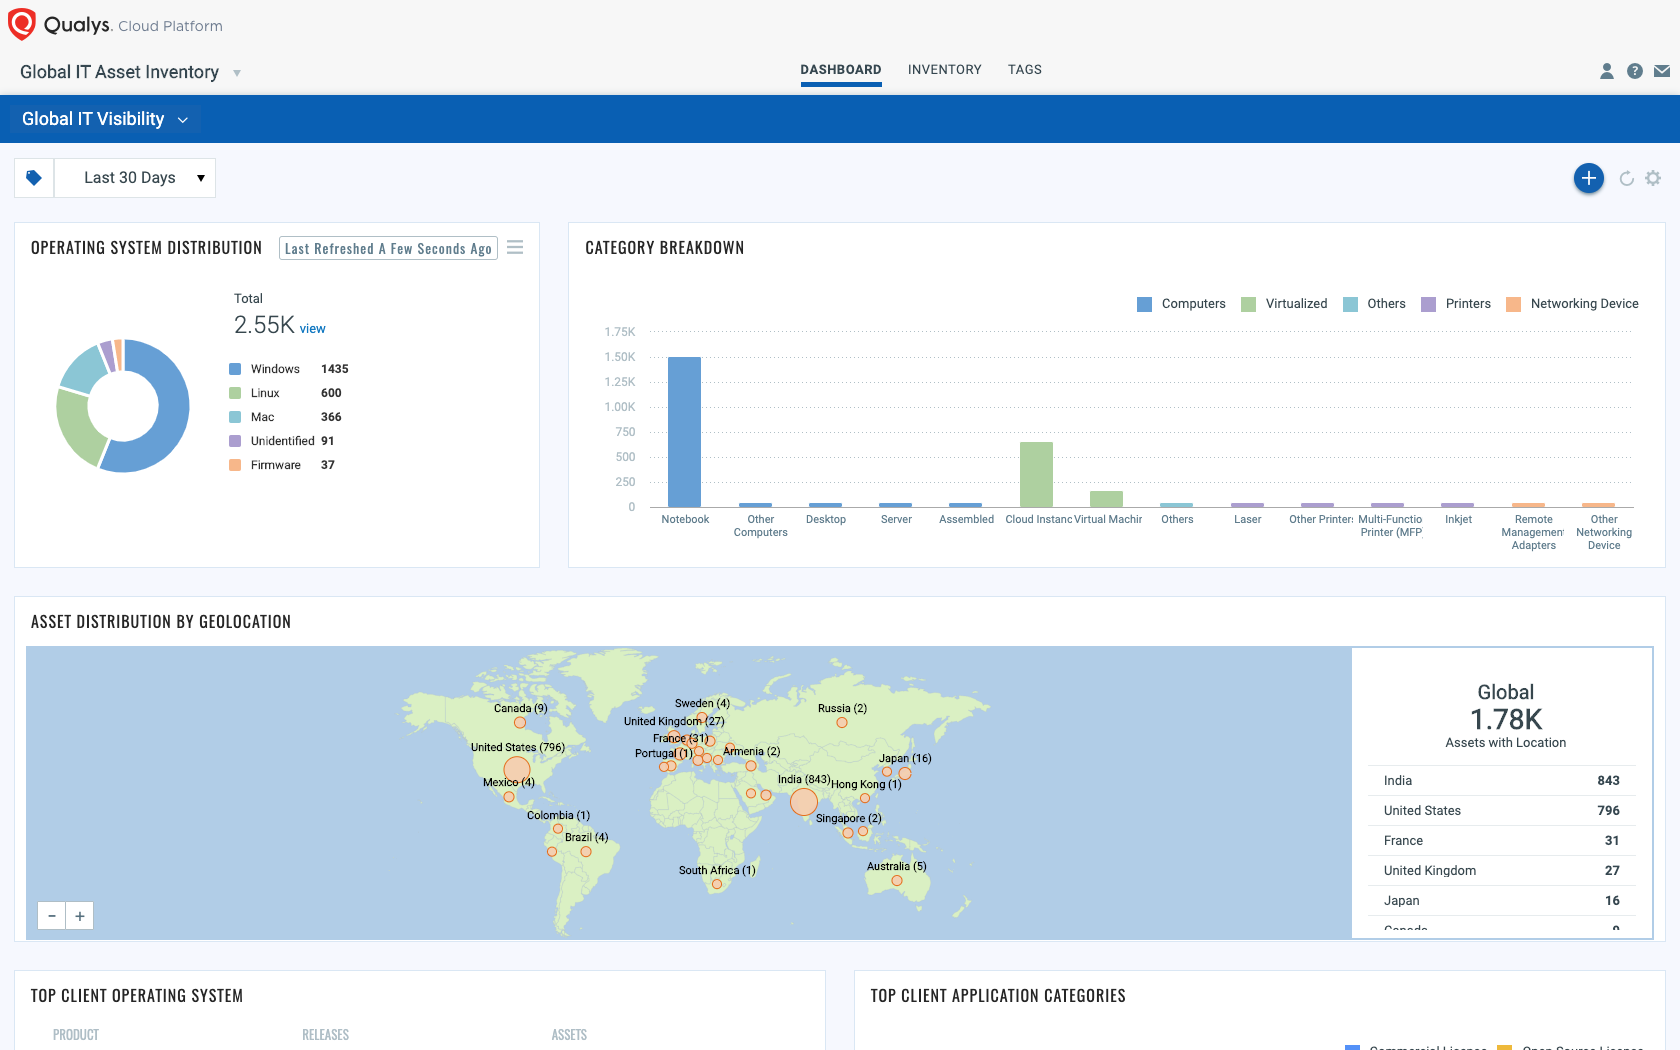Open the user profile icon
The width and height of the screenshot is (1680, 1050).
pos(1607,71)
